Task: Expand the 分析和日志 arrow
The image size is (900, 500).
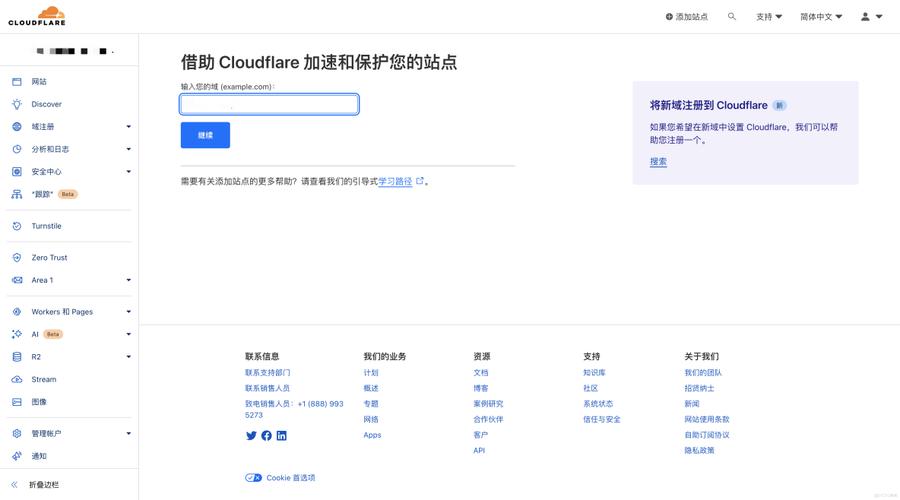Action: pyautogui.click(x=129, y=149)
